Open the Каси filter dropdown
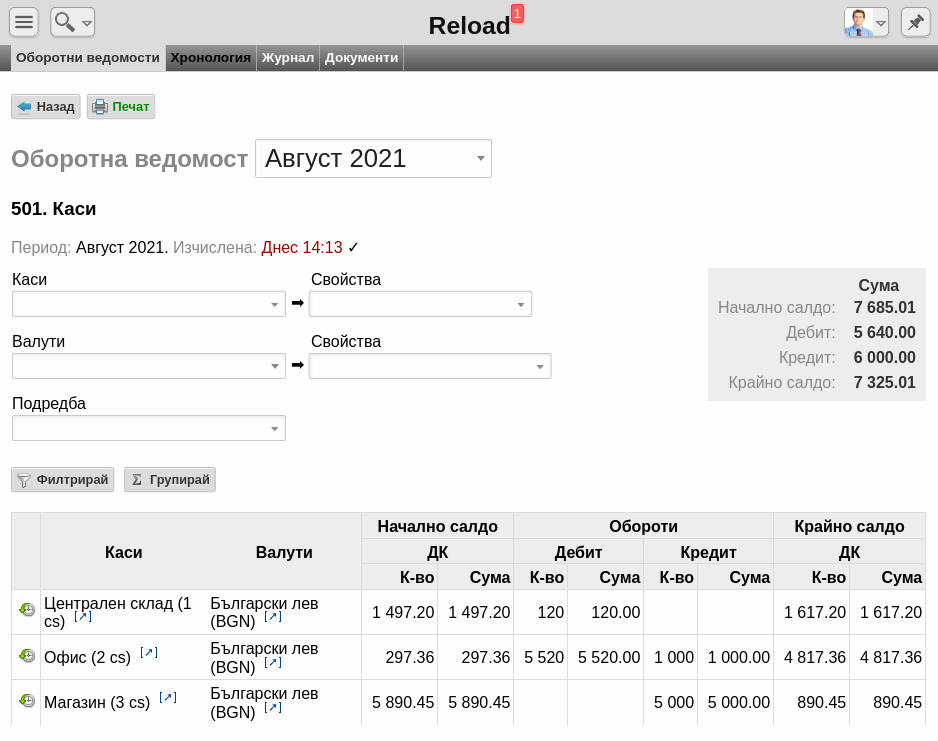 tap(148, 304)
